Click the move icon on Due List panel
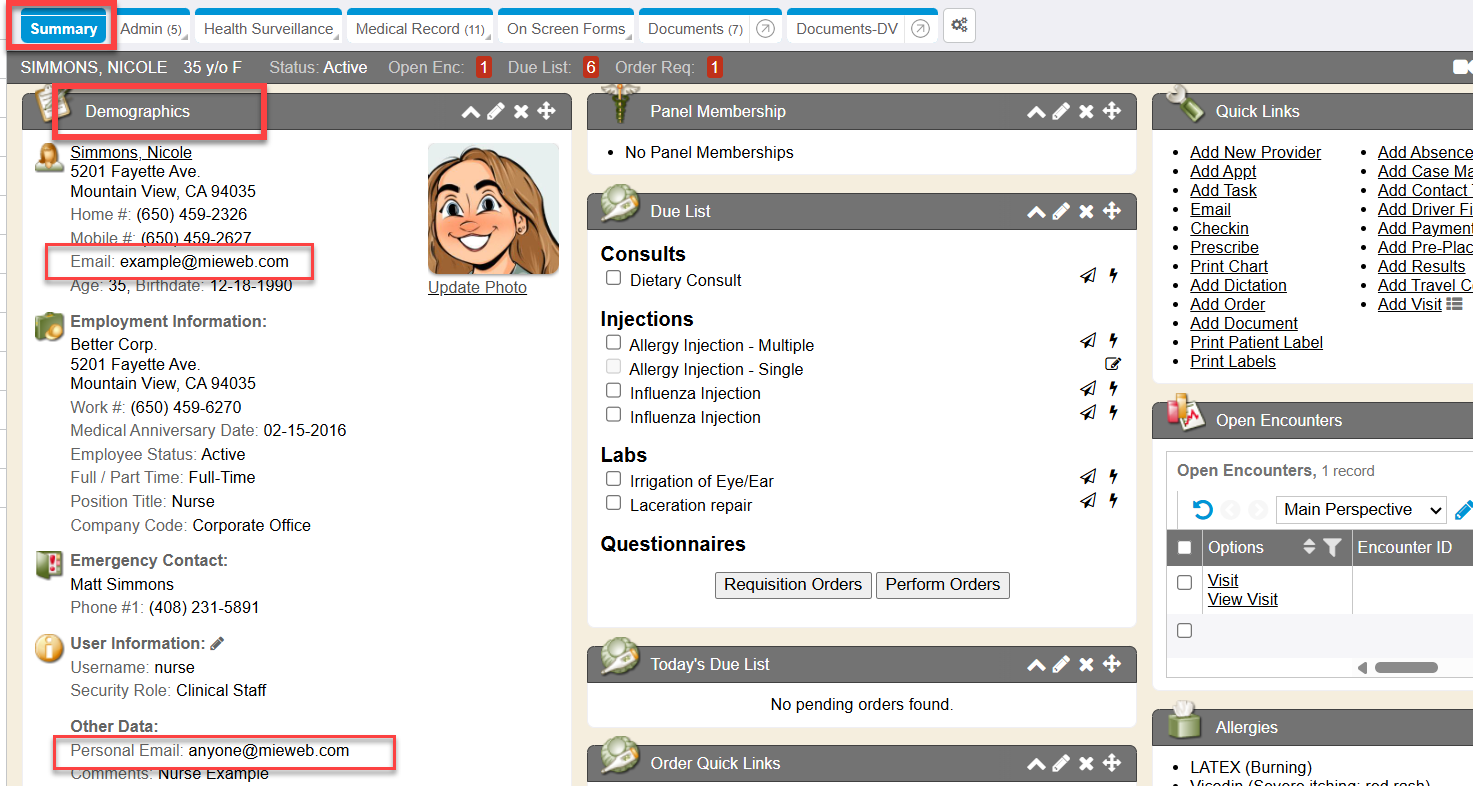Viewport: 1473px width, 786px height. (x=1111, y=211)
